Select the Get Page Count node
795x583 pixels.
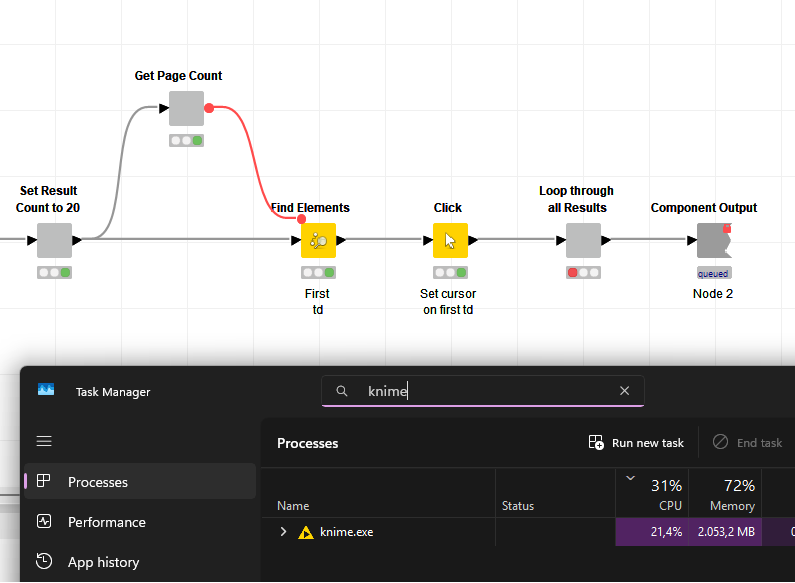click(x=186, y=108)
